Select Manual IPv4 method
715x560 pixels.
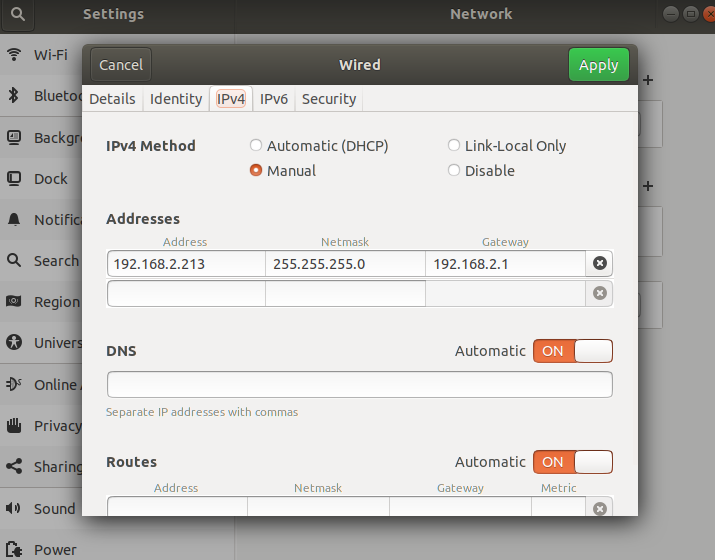(283, 171)
